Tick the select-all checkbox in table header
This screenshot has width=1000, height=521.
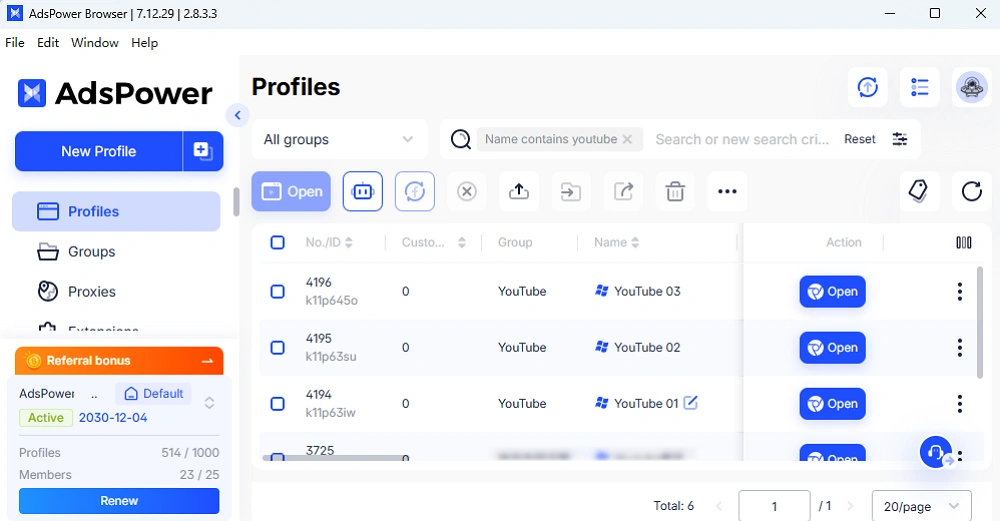277,242
